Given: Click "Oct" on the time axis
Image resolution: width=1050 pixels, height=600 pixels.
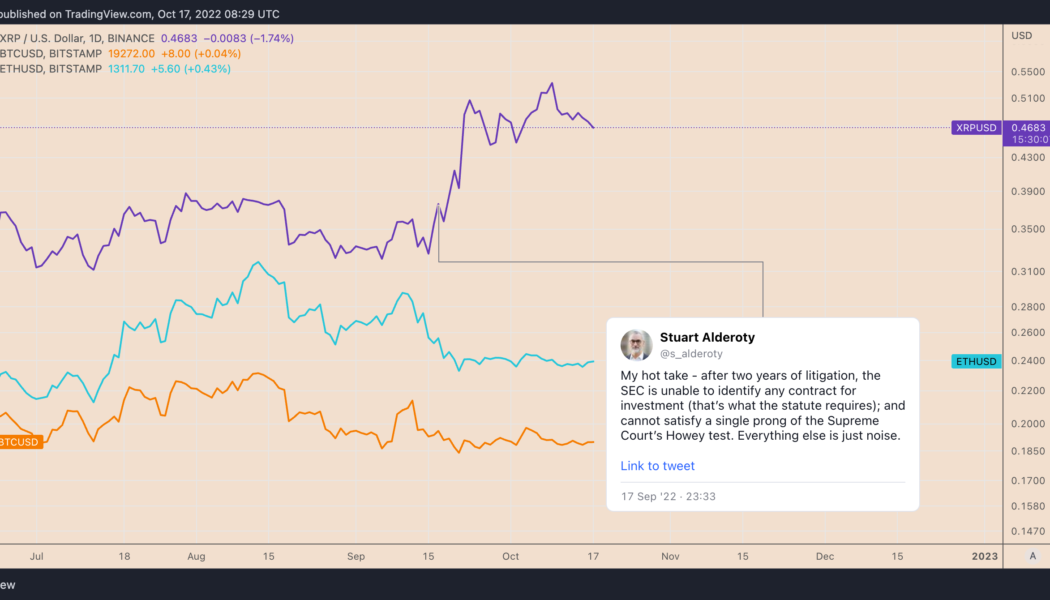Looking at the screenshot, I should point(510,556).
